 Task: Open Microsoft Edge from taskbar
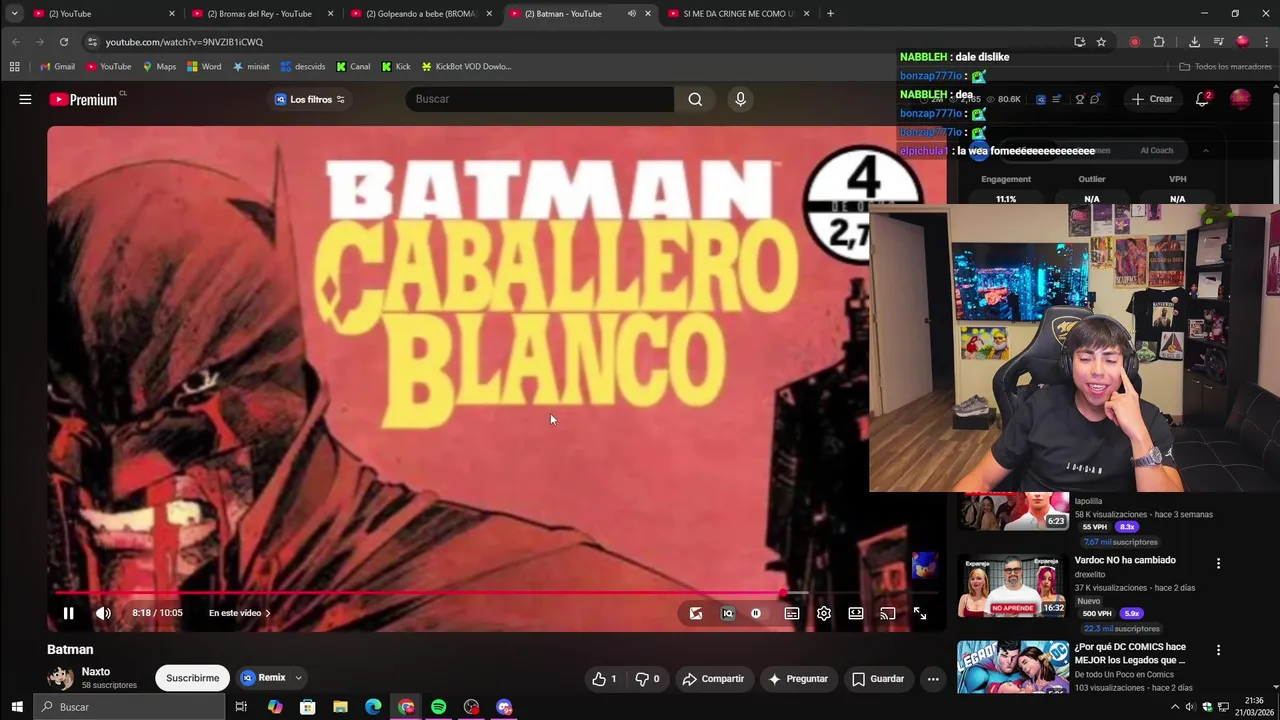click(373, 707)
